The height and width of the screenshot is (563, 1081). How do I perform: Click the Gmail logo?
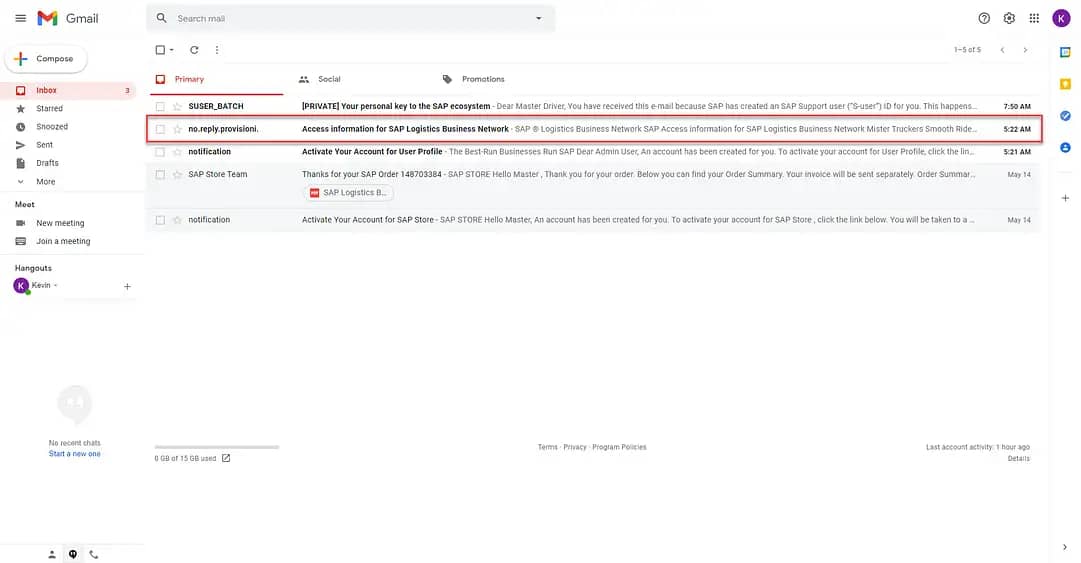click(68, 19)
